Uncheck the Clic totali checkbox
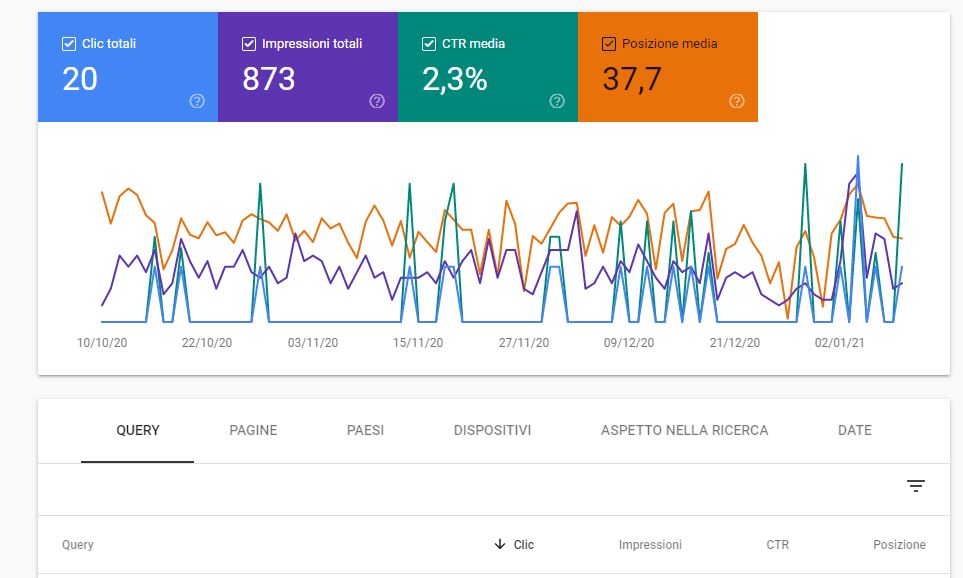Viewport: 963px width, 578px height. coord(69,44)
